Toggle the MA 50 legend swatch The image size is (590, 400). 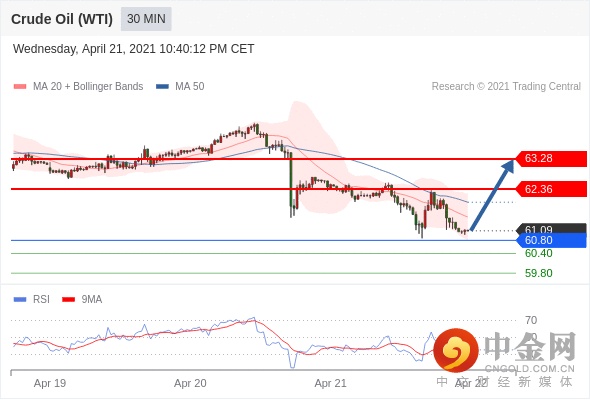(162, 87)
